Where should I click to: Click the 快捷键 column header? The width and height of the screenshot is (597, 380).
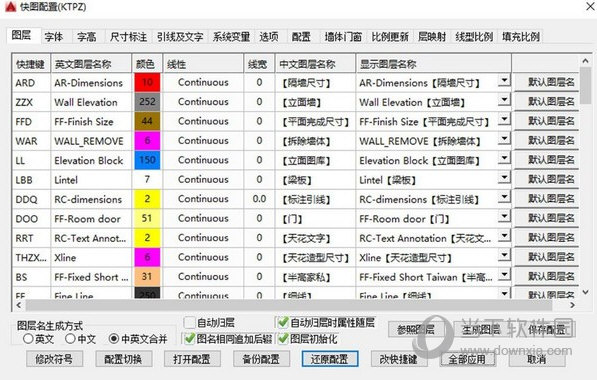tap(31, 64)
